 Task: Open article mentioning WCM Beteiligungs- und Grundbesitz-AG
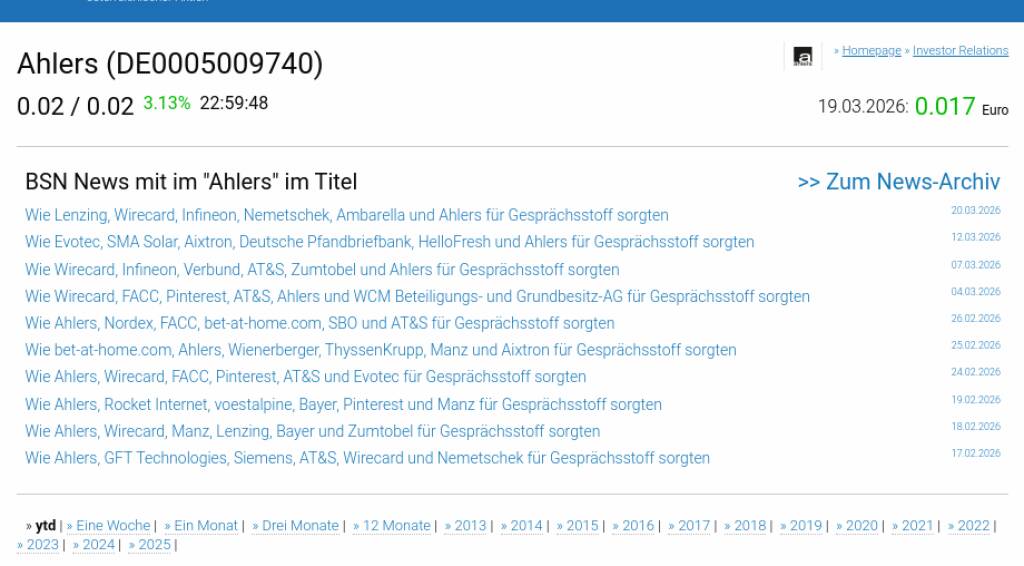click(417, 297)
